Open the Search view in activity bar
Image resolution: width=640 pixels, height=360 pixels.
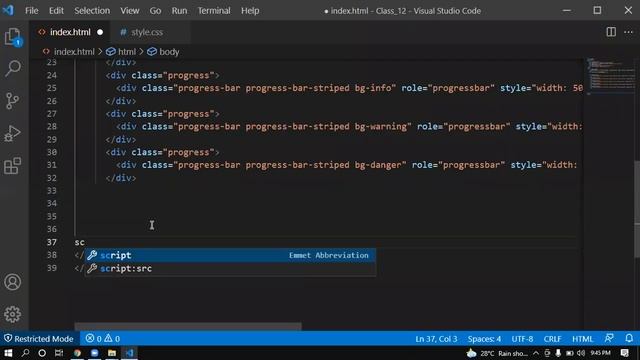point(13,69)
